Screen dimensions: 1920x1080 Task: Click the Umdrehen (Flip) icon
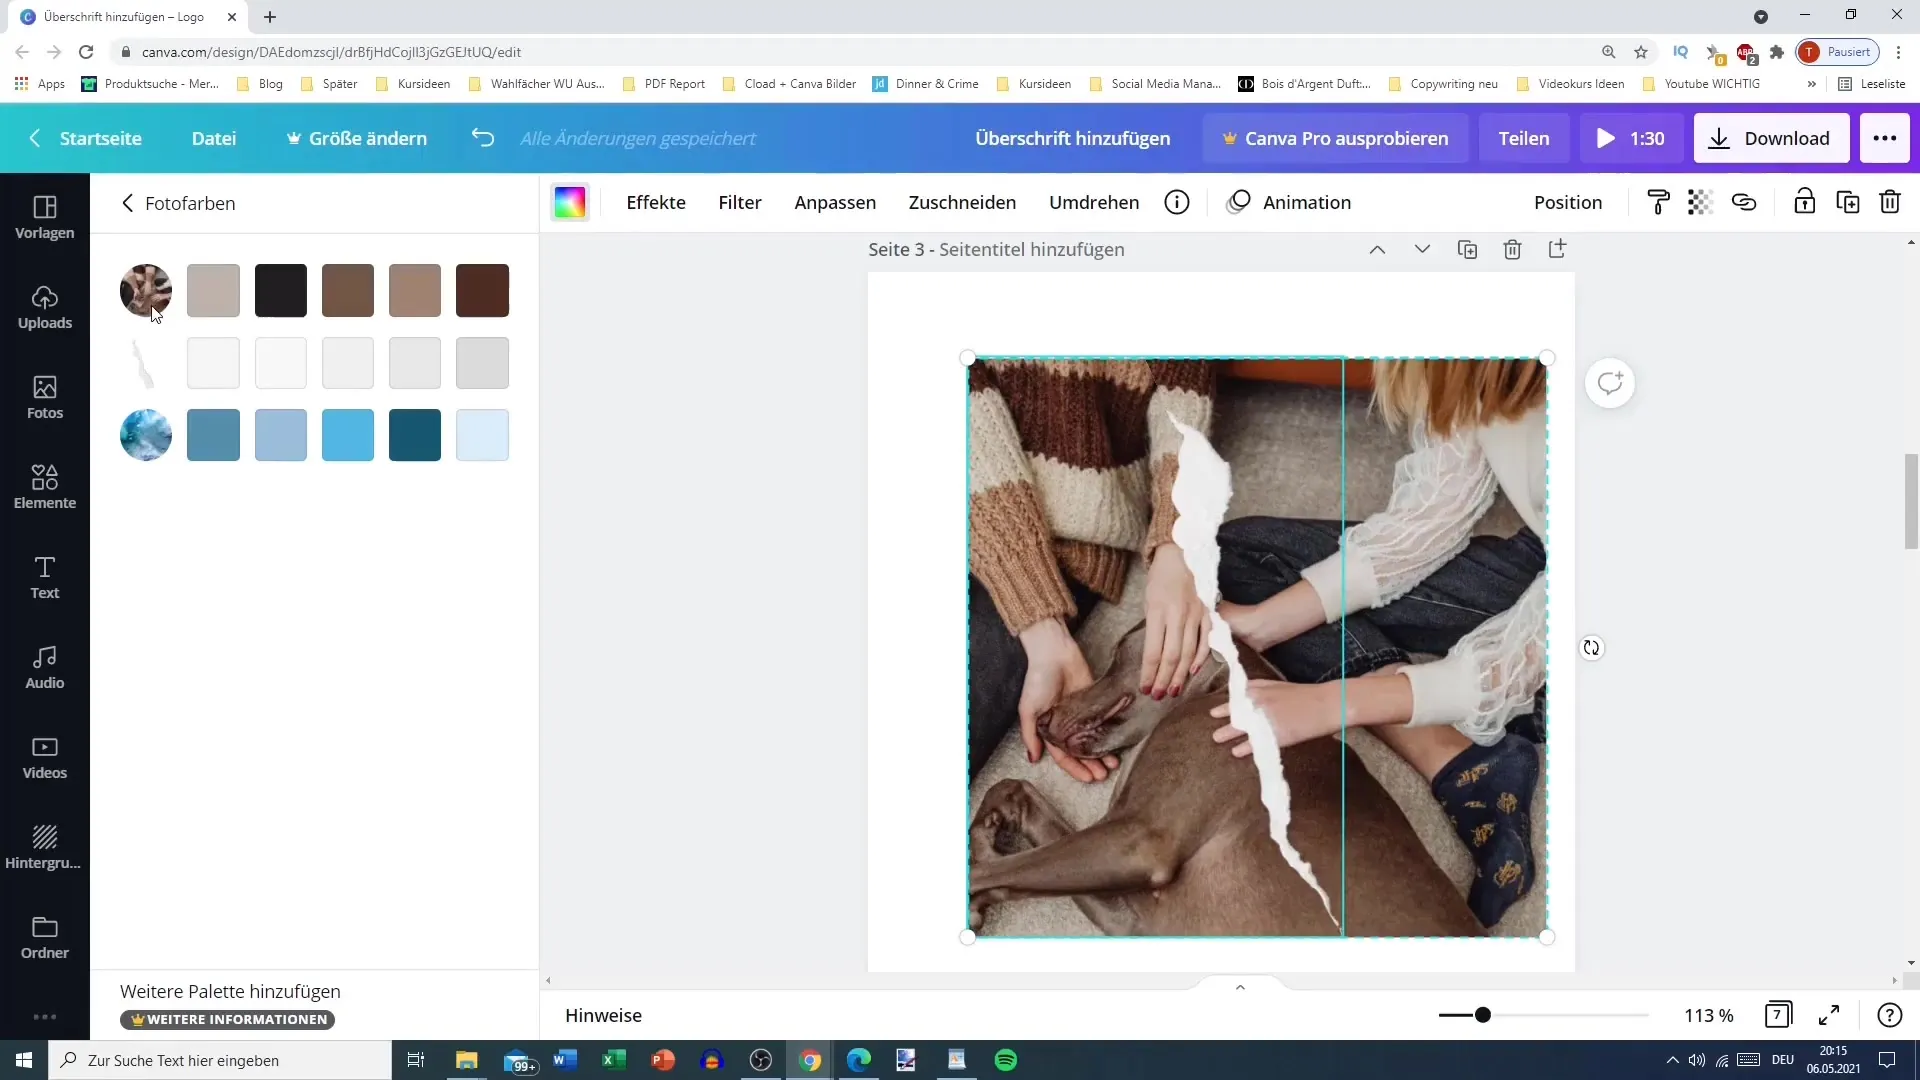tap(1093, 202)
